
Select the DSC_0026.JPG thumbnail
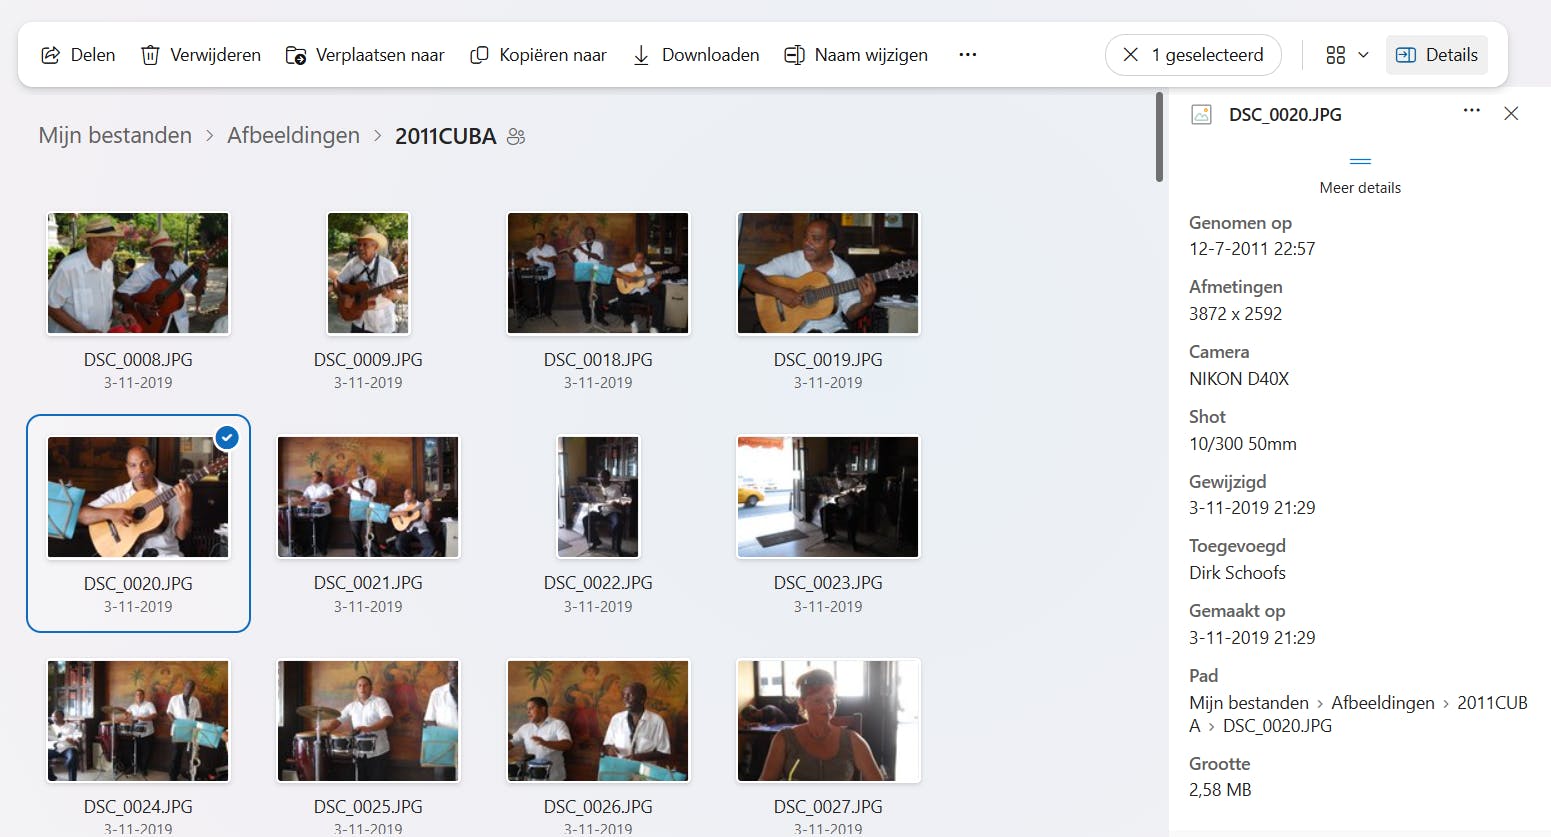point(598,721)
